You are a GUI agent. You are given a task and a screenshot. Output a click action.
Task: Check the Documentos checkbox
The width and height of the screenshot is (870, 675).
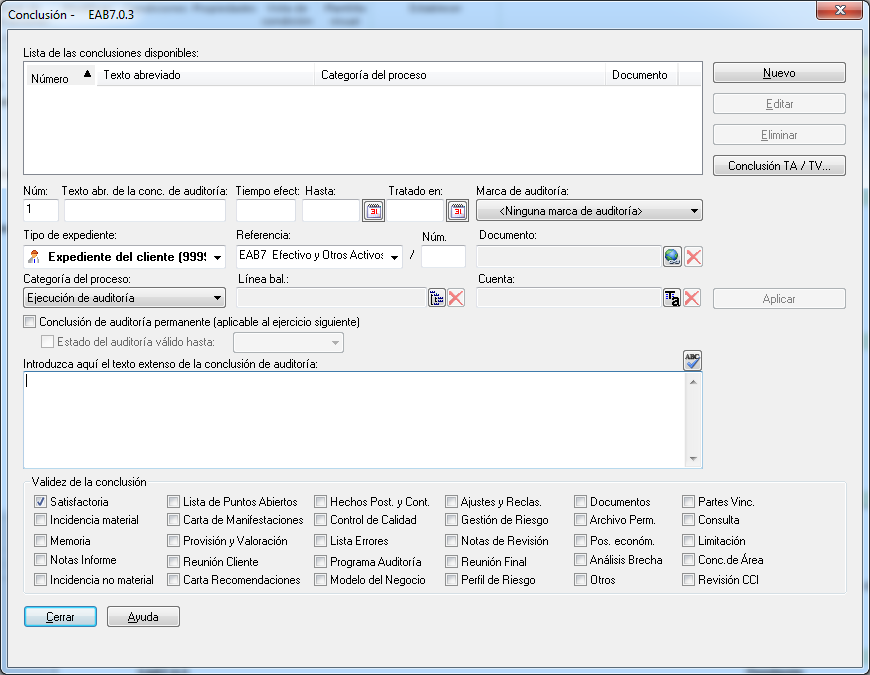coord(580,501)
